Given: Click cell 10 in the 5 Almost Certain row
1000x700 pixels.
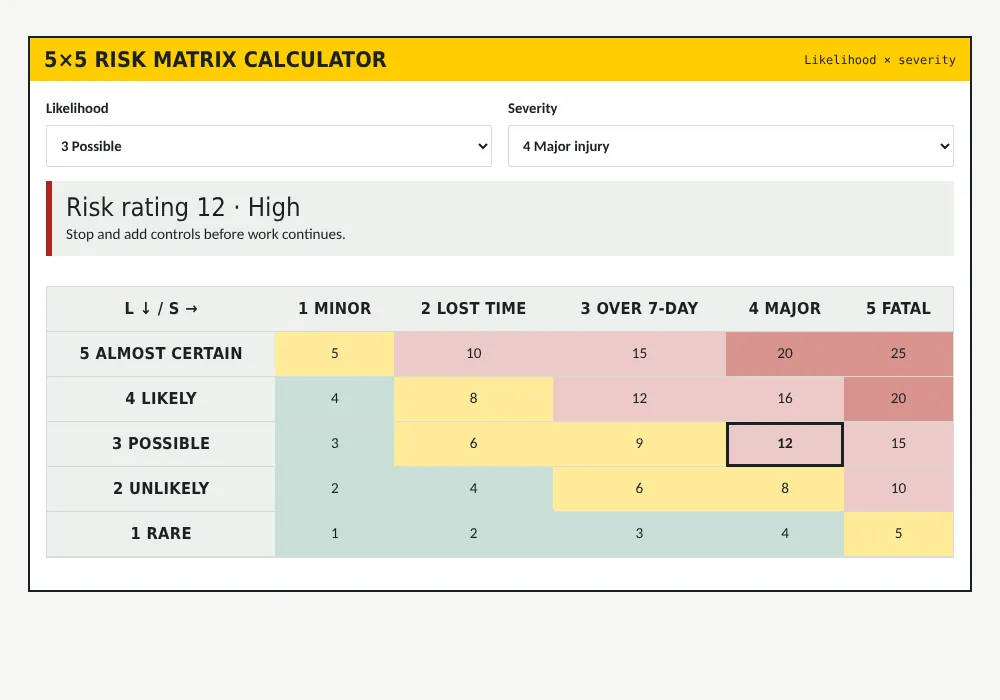Looking at the screenshot, I should tap(473, 354).
